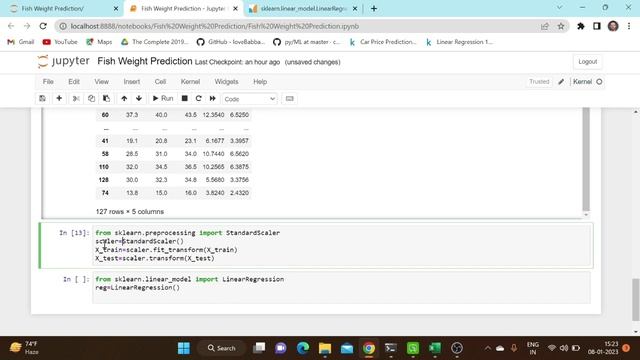The width and height of the screenshot is (640, 360).
Task: Cut selected cells with scissors icon
Action: tap(76, 98)
